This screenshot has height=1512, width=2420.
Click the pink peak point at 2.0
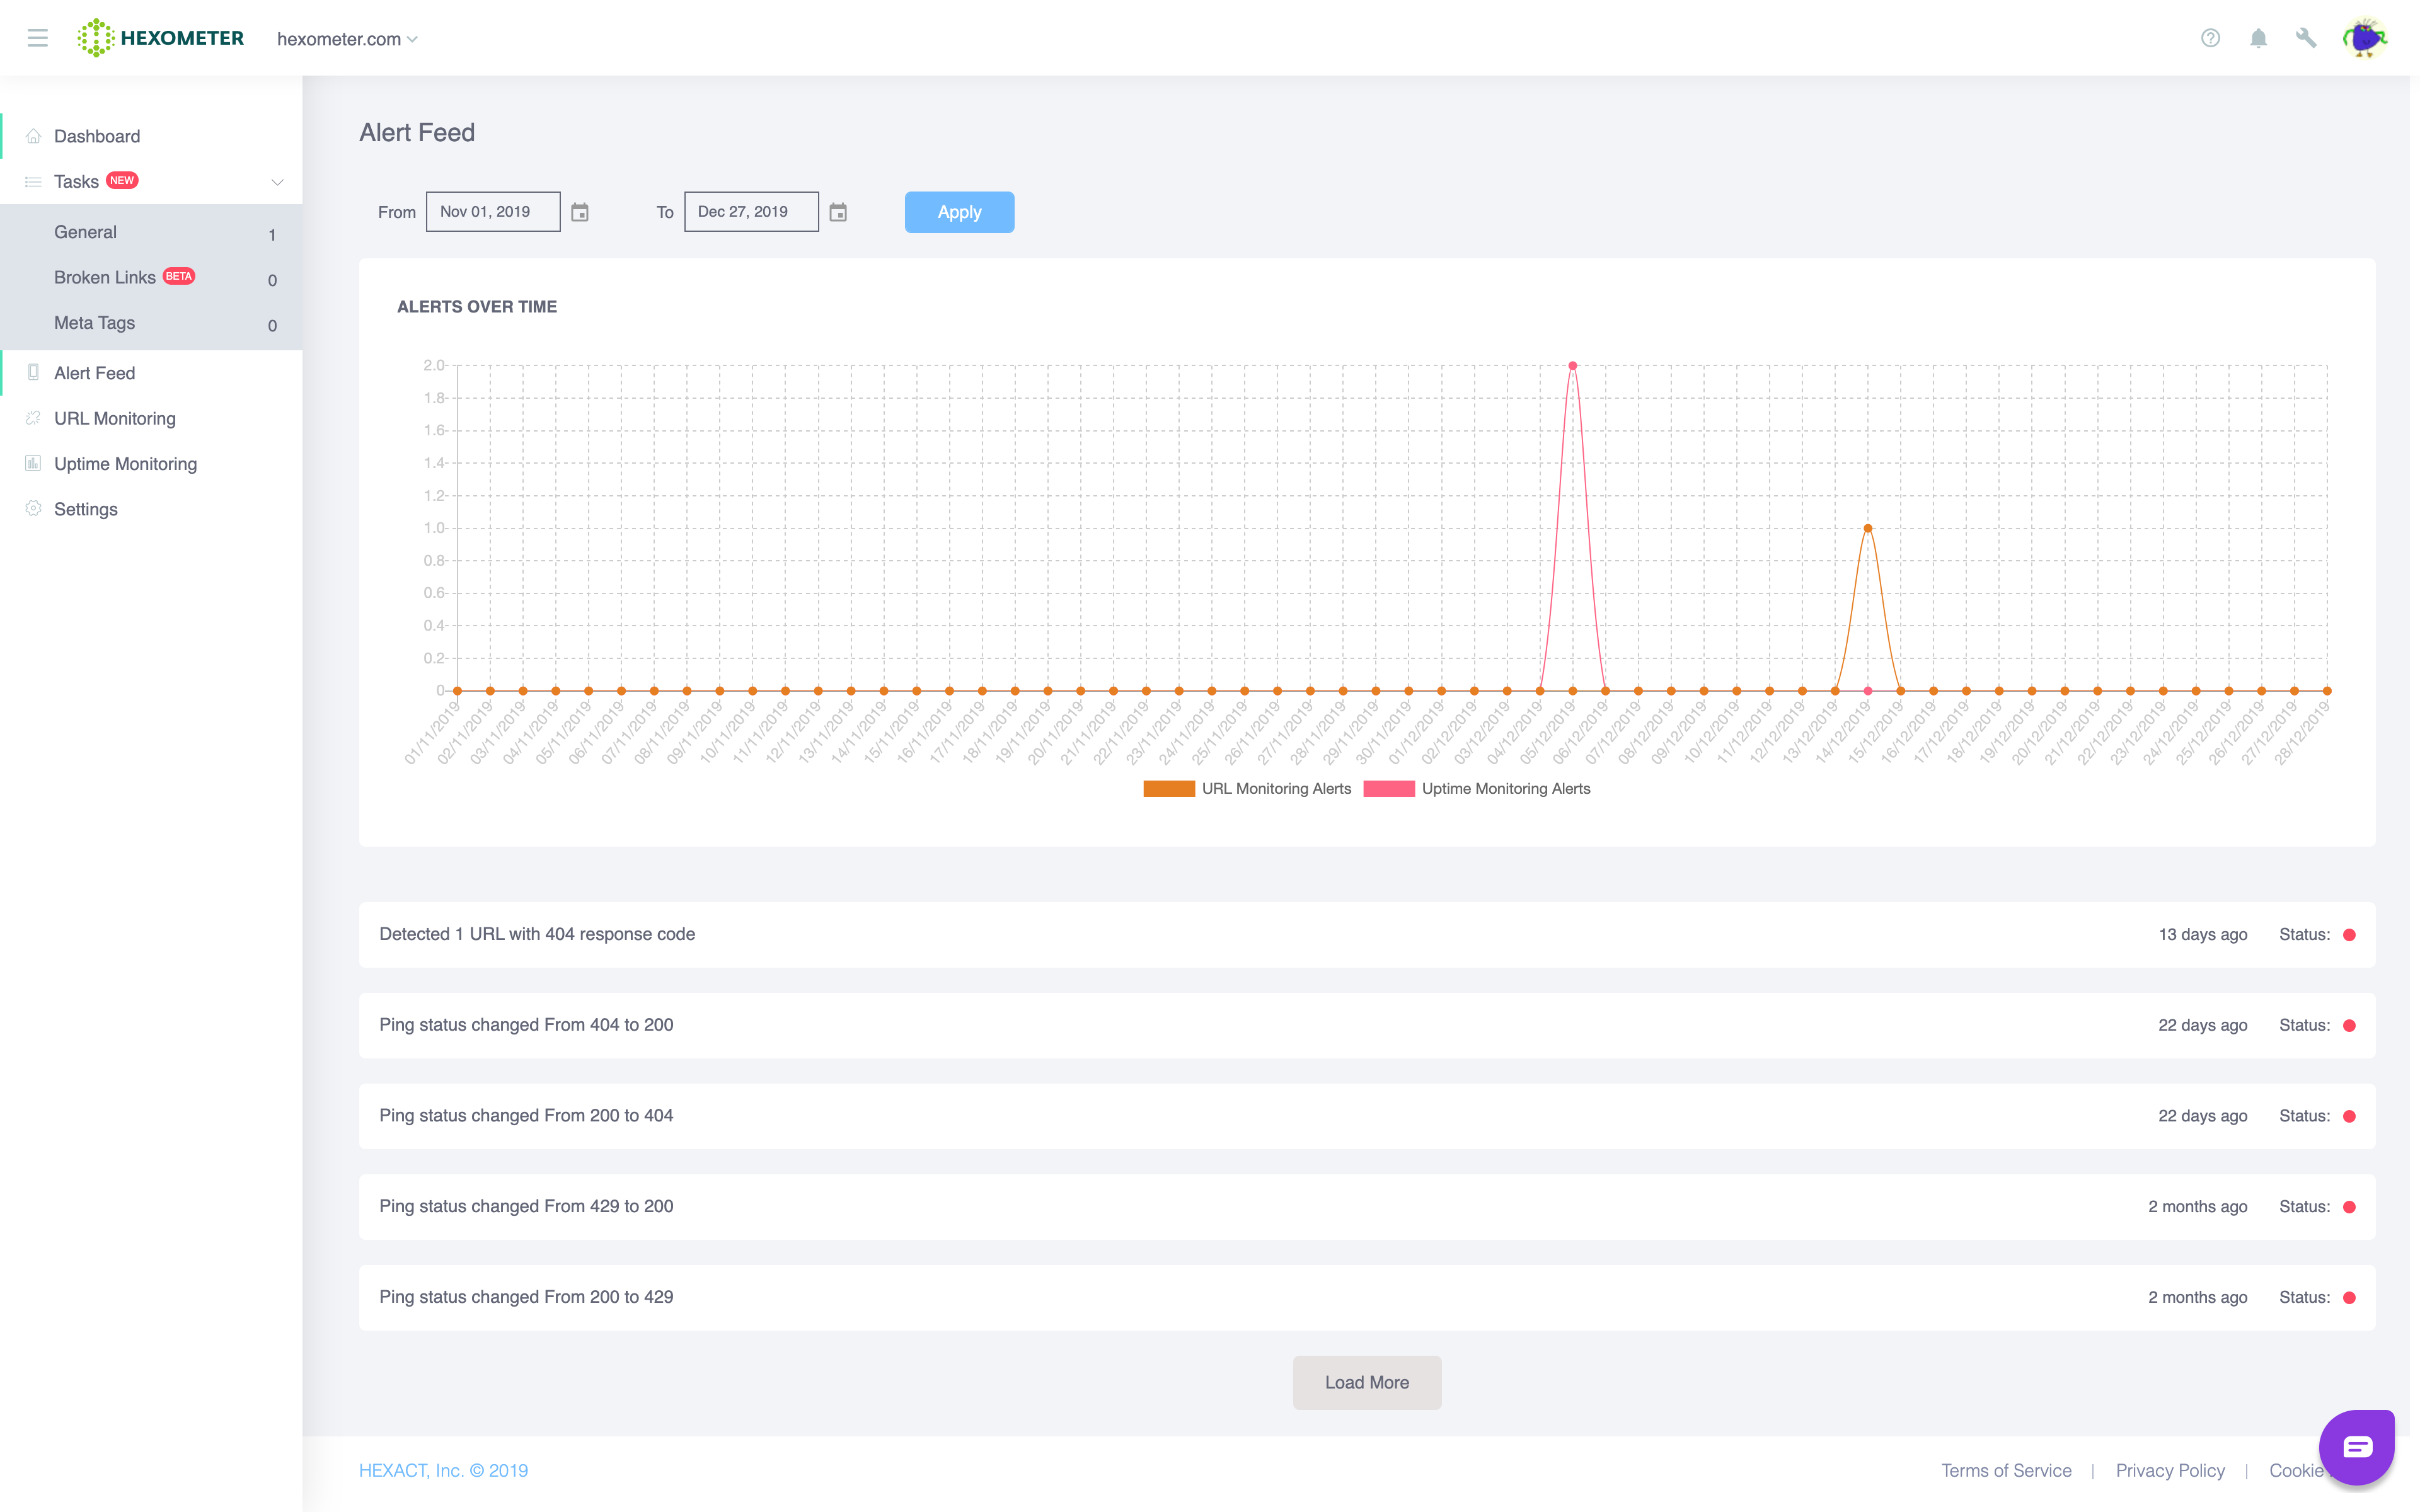[x=1573, y=366]
